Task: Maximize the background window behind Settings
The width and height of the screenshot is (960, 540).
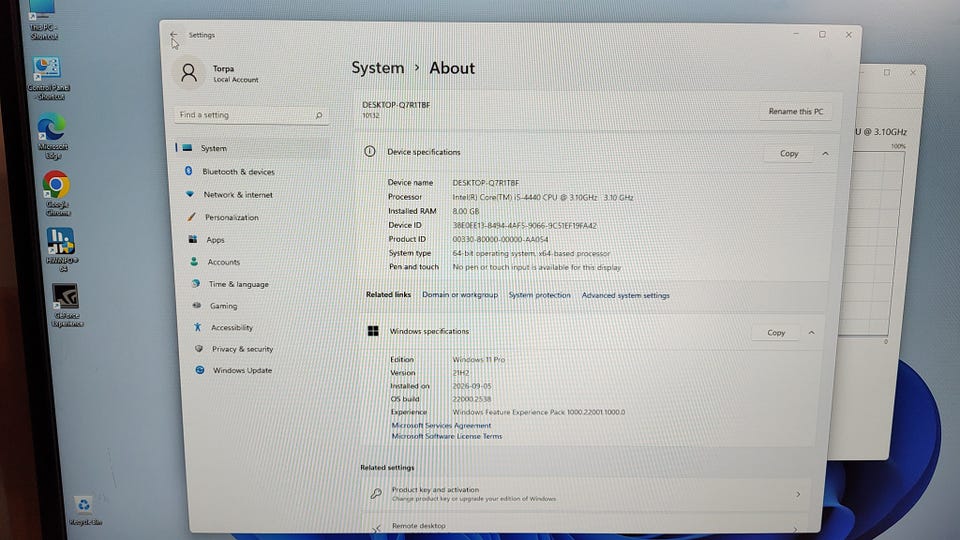Action: tap(887, 72)
